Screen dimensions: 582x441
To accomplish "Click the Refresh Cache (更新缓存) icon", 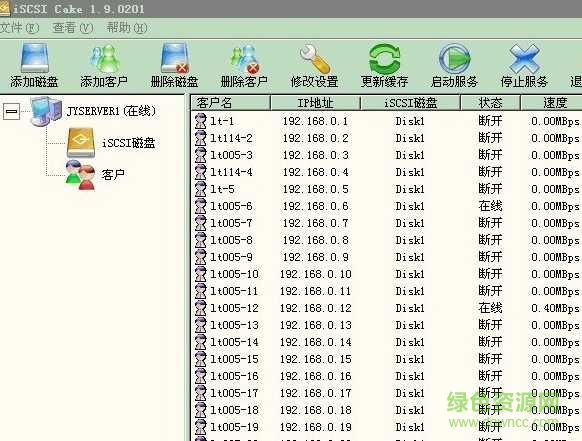I will pos(385,58).
